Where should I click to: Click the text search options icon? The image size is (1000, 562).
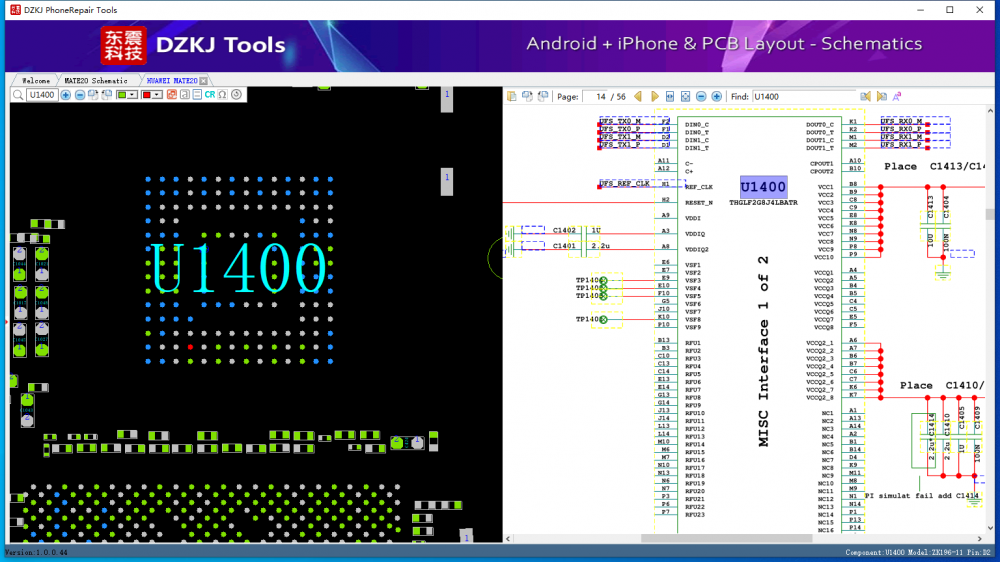897,96
